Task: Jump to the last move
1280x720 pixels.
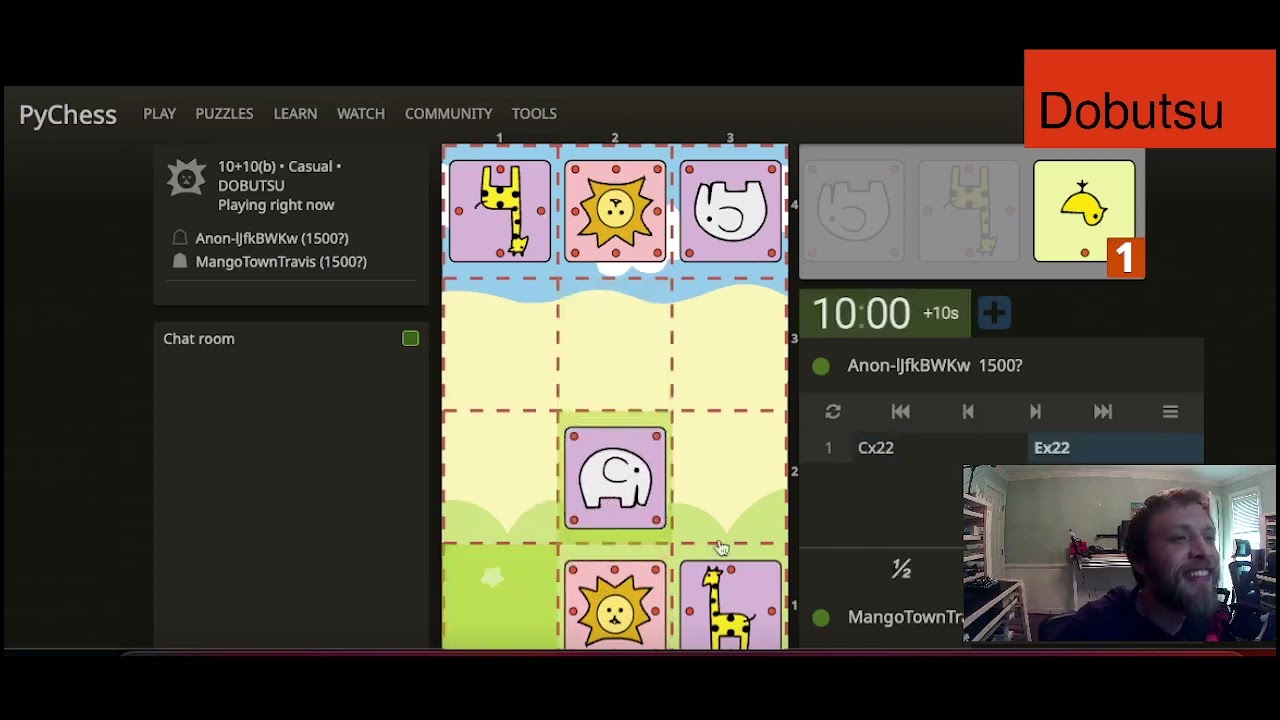Action: (1102, 411)
